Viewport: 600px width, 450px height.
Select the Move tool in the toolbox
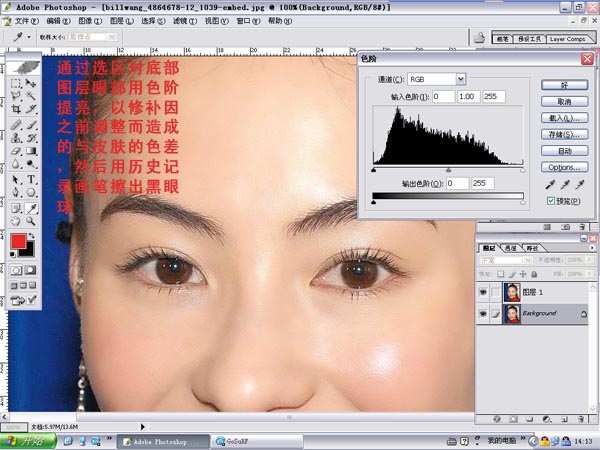pos(32,83)
